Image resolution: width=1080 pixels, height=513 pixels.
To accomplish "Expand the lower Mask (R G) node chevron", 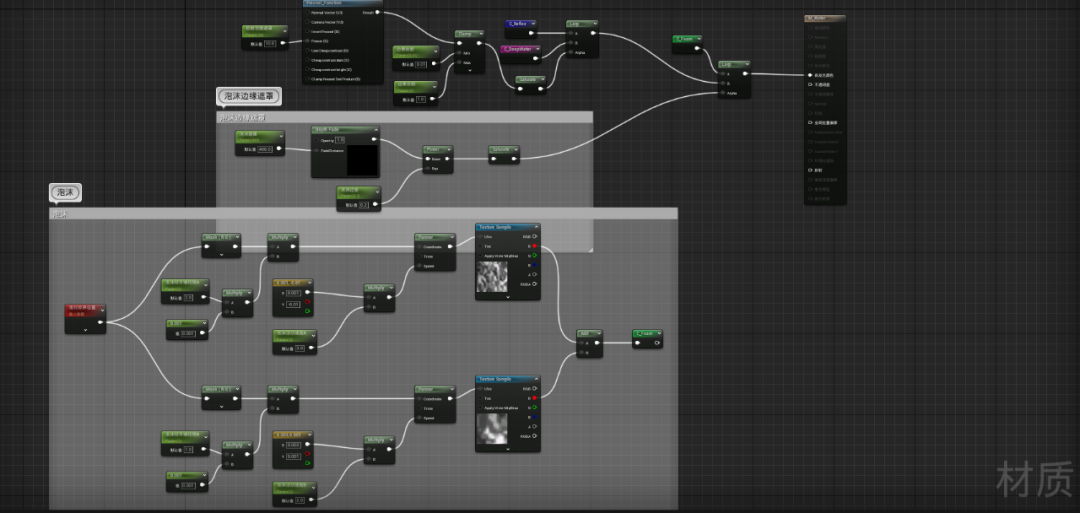I will click(221, 406).
